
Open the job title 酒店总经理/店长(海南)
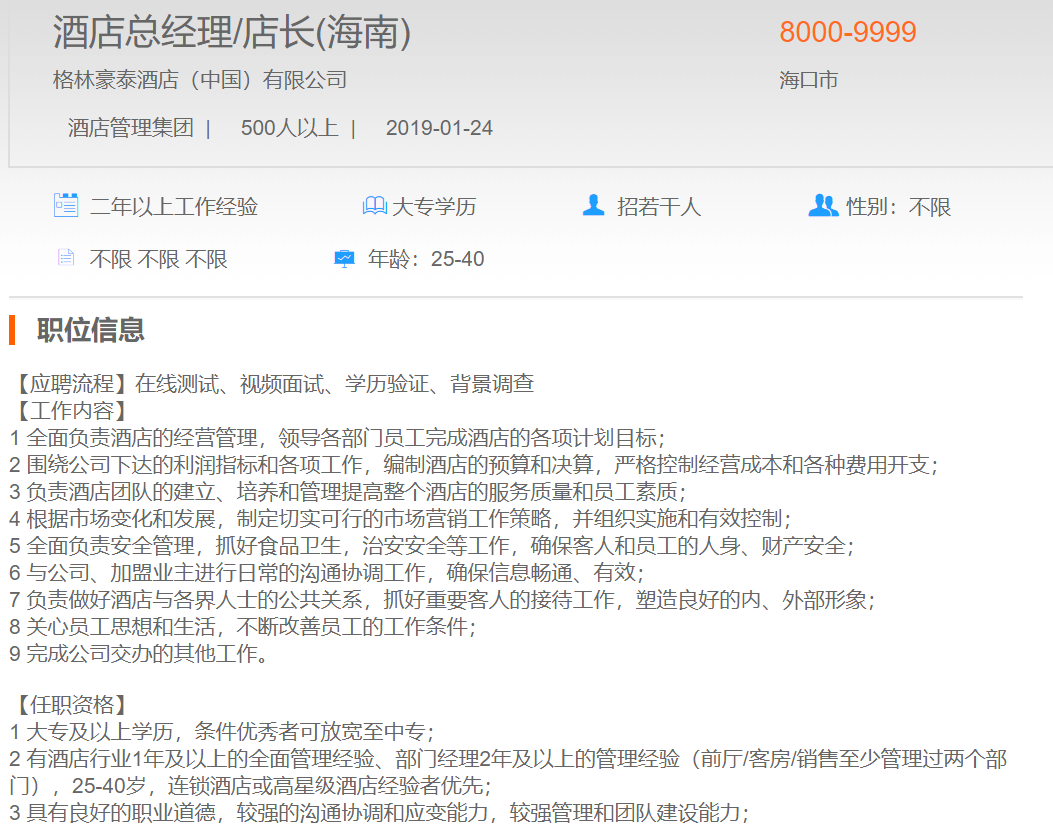(232, 33)
